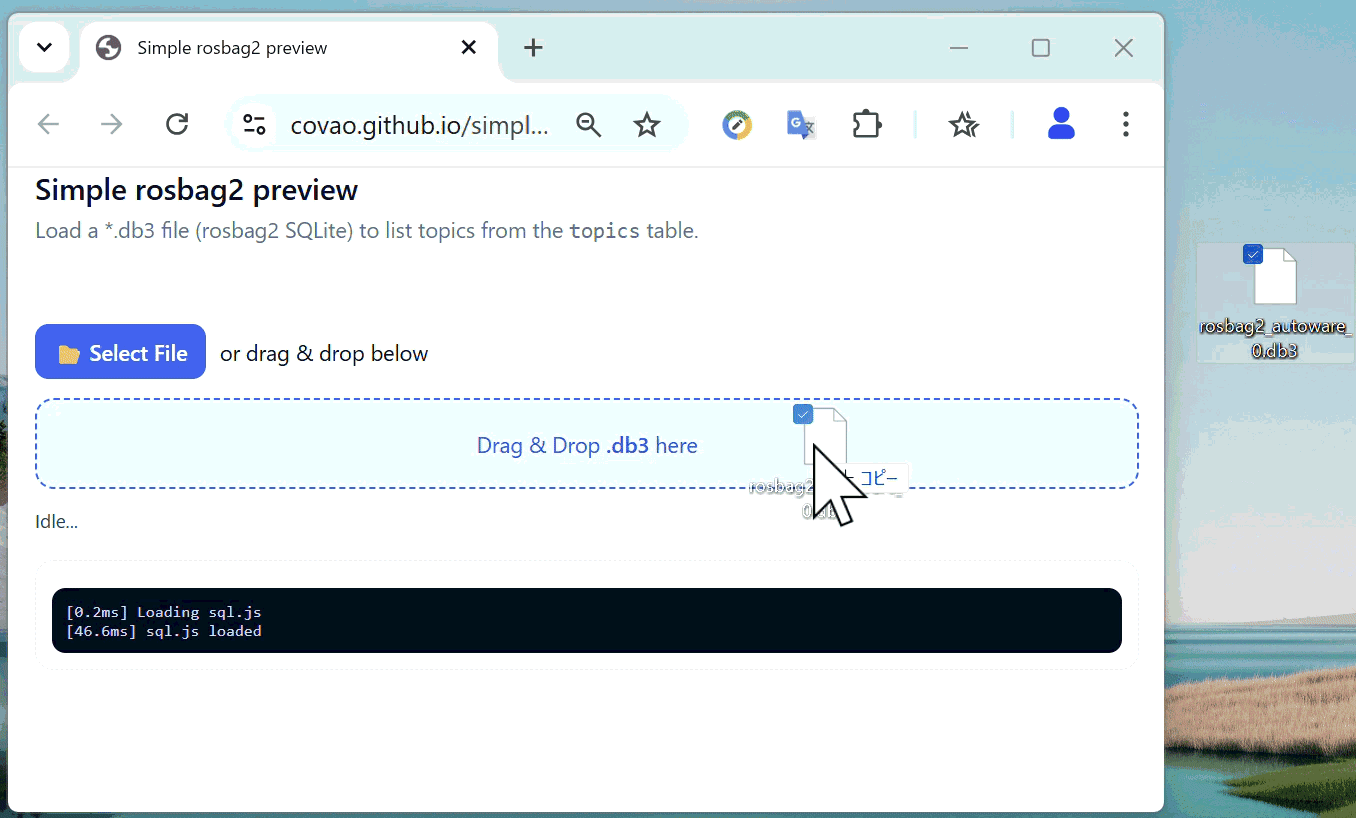
Task: Uncheck the rosbag2_autoware_0.db3 selection checkbox
Action: 1252,254
